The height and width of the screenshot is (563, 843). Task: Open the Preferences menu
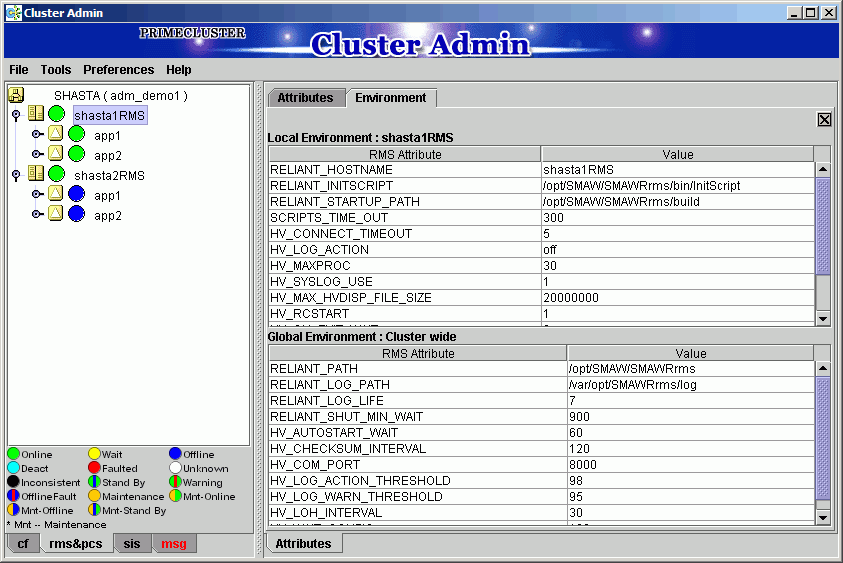coord(118,70)
